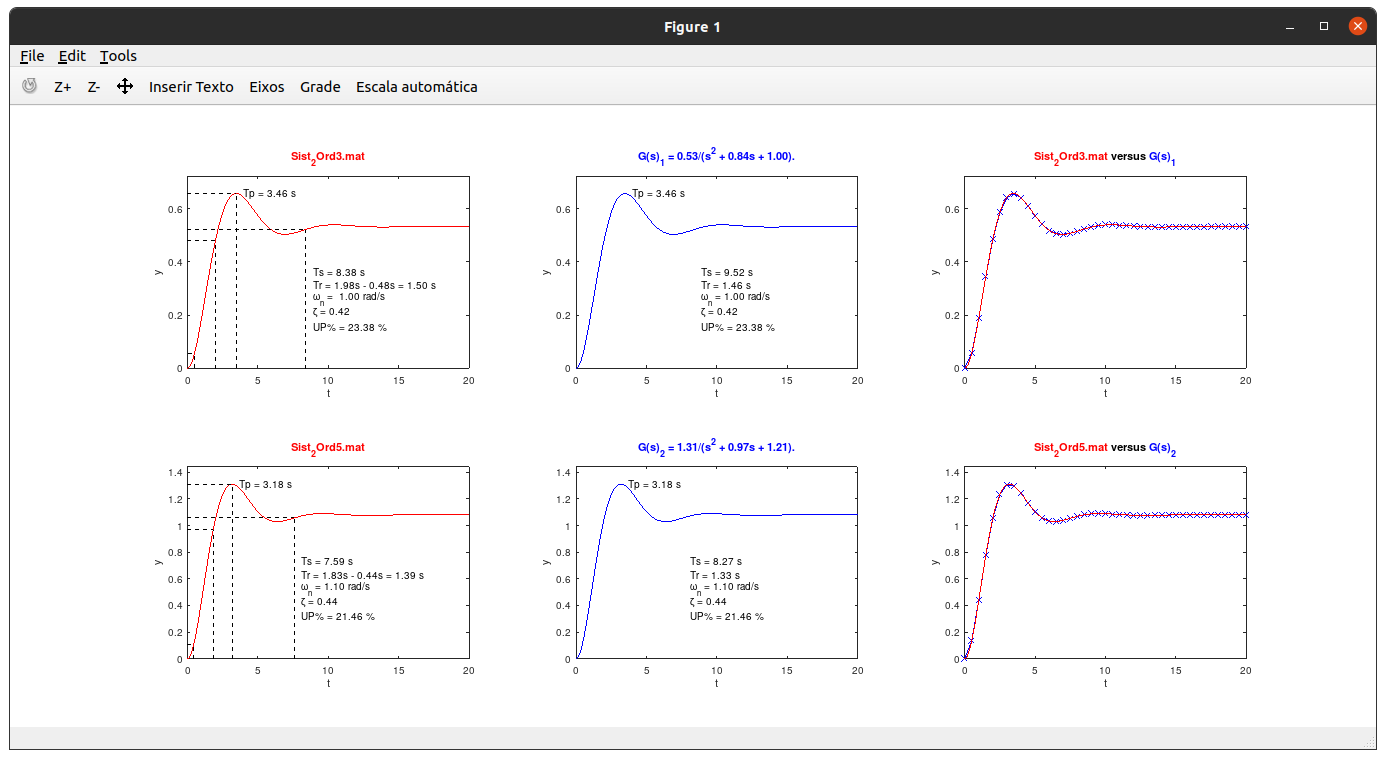1386x759 pixels.
Task: Activate the Z- zoom-out tool
Action: point(92,87)
